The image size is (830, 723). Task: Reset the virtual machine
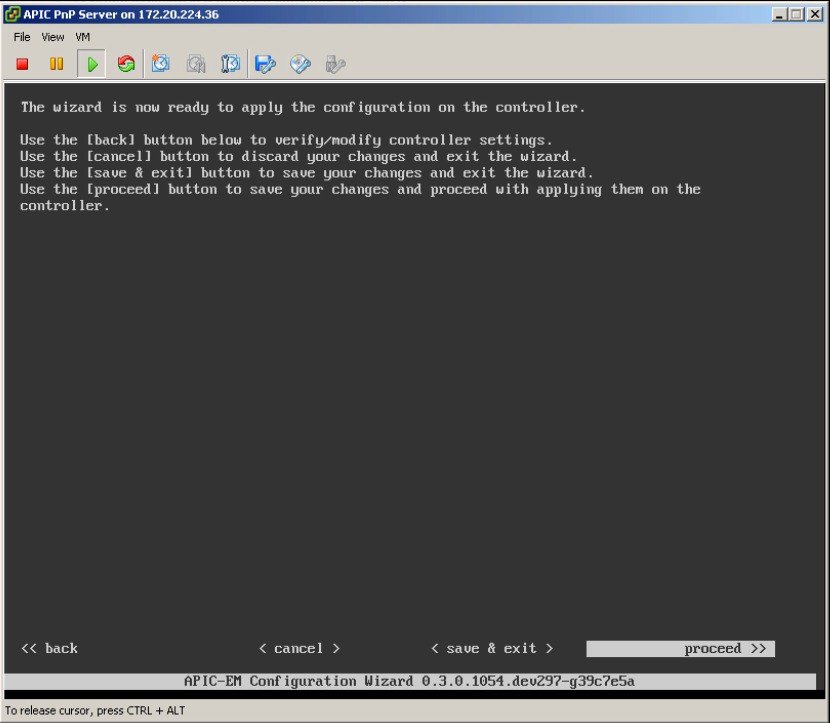(x=126, y=64)
